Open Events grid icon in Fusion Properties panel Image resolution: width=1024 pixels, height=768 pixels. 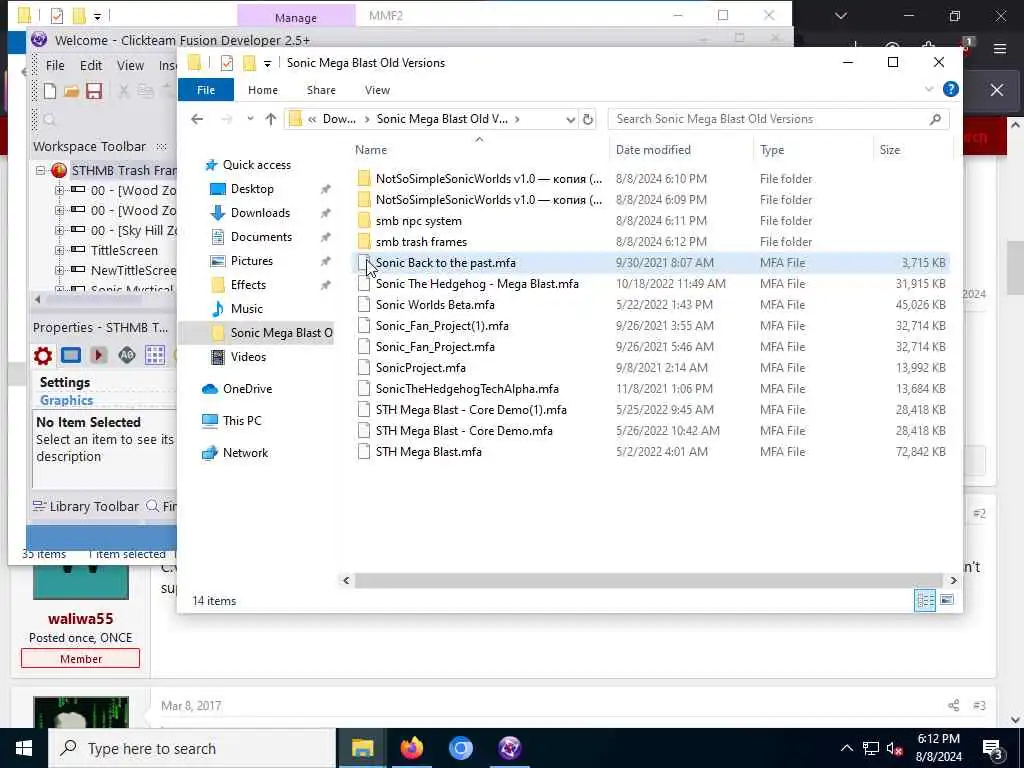point(155,355)
